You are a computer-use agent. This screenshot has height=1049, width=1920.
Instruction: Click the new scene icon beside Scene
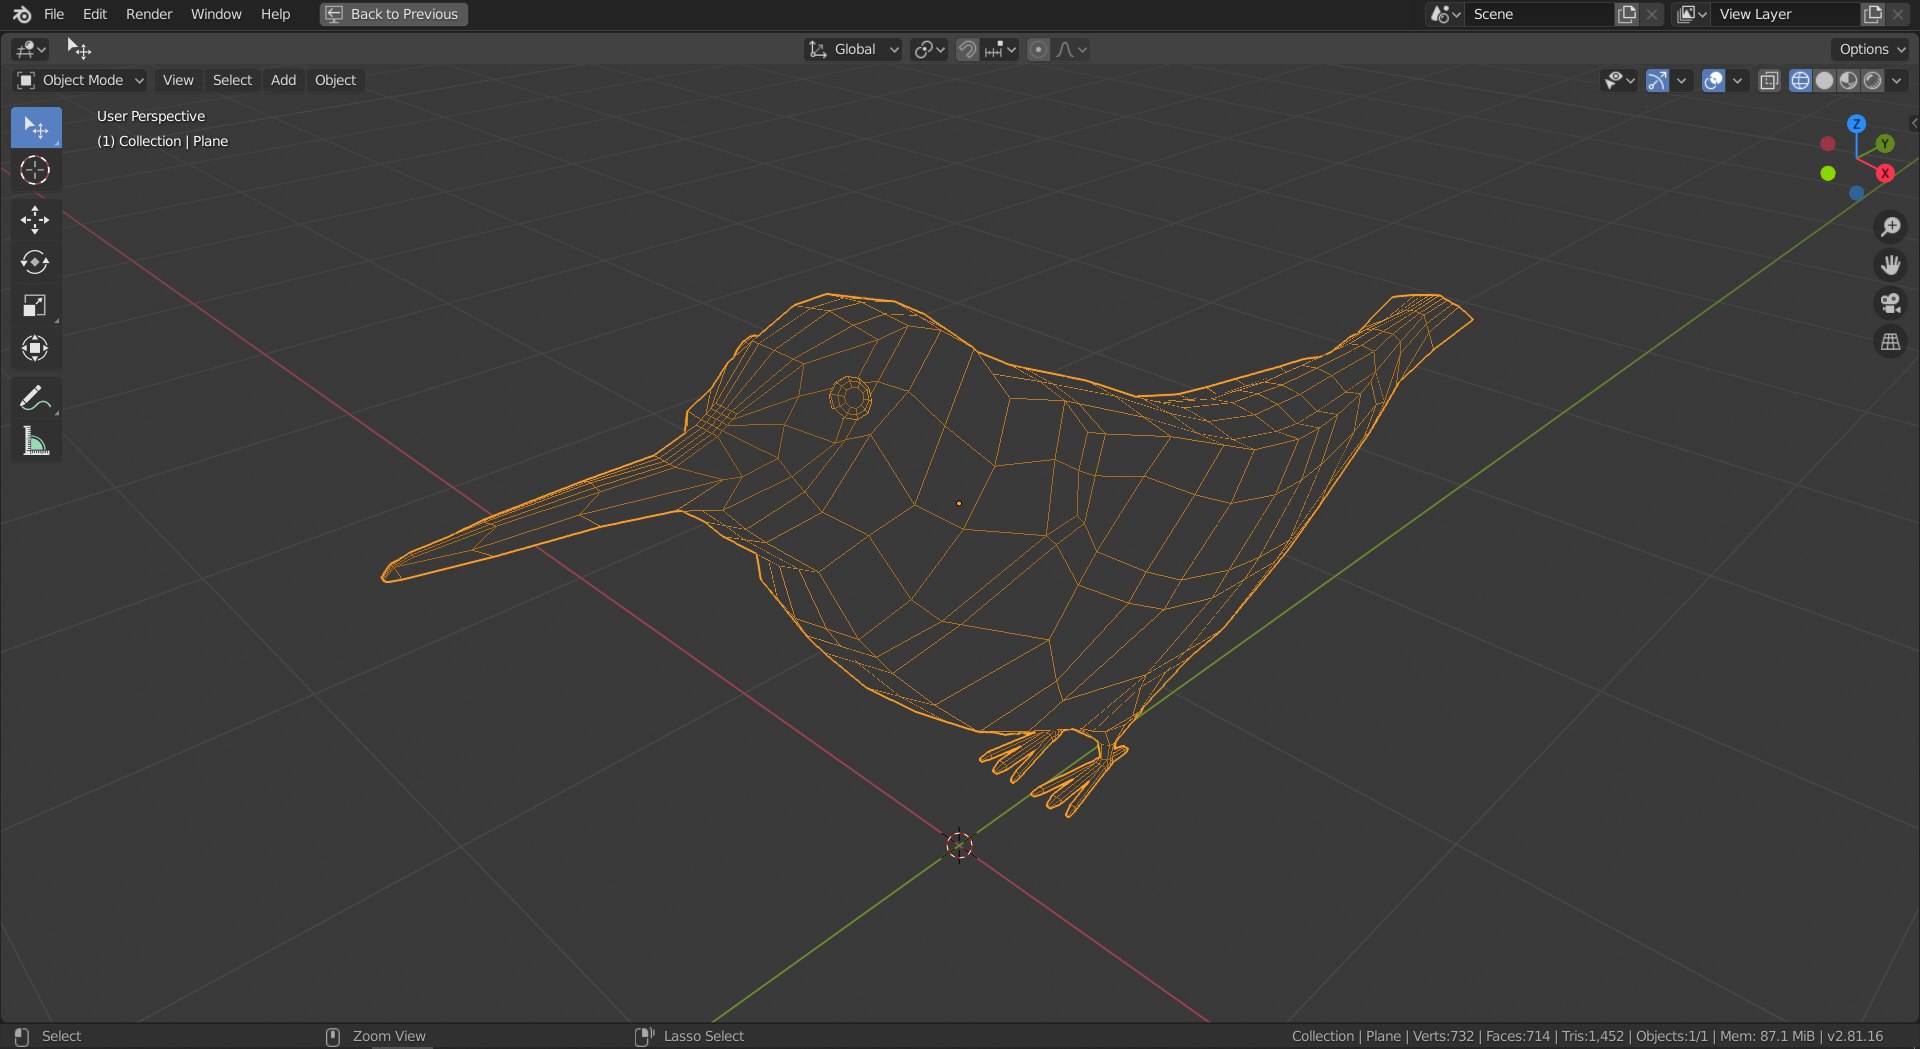pos(1627,14)
